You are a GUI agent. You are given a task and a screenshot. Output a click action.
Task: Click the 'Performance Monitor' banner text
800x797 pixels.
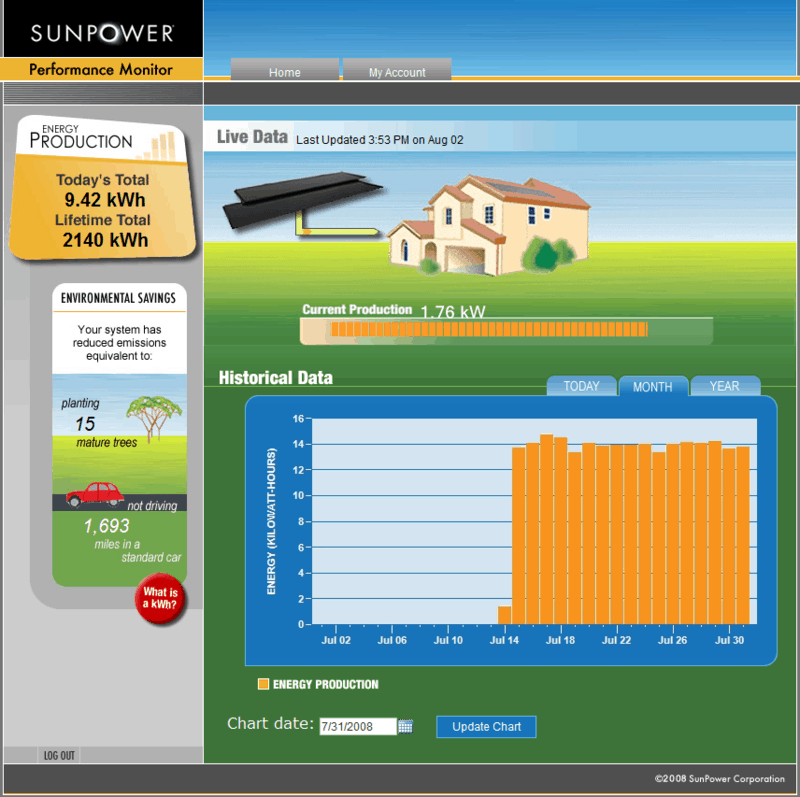(x=101, y=69)
